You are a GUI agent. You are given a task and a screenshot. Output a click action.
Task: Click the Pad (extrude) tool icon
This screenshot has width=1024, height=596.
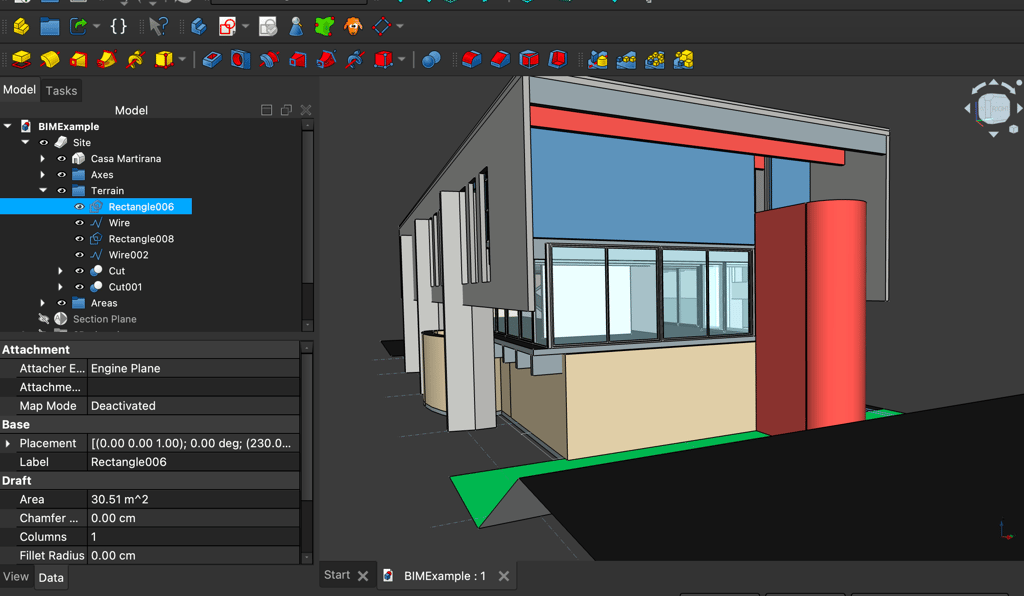point(20,60)
